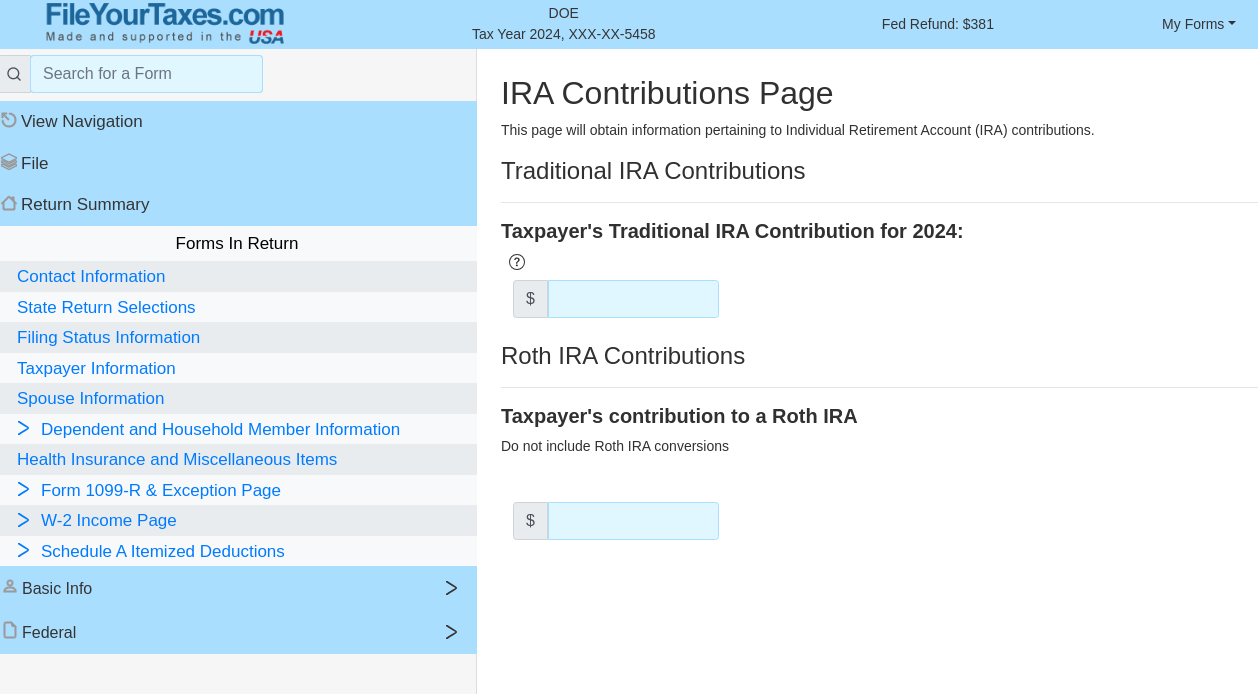Expand the Form 1099-R & Exception Page section
This screenshot has height=694, width=1258.
[x=24, y=489]
